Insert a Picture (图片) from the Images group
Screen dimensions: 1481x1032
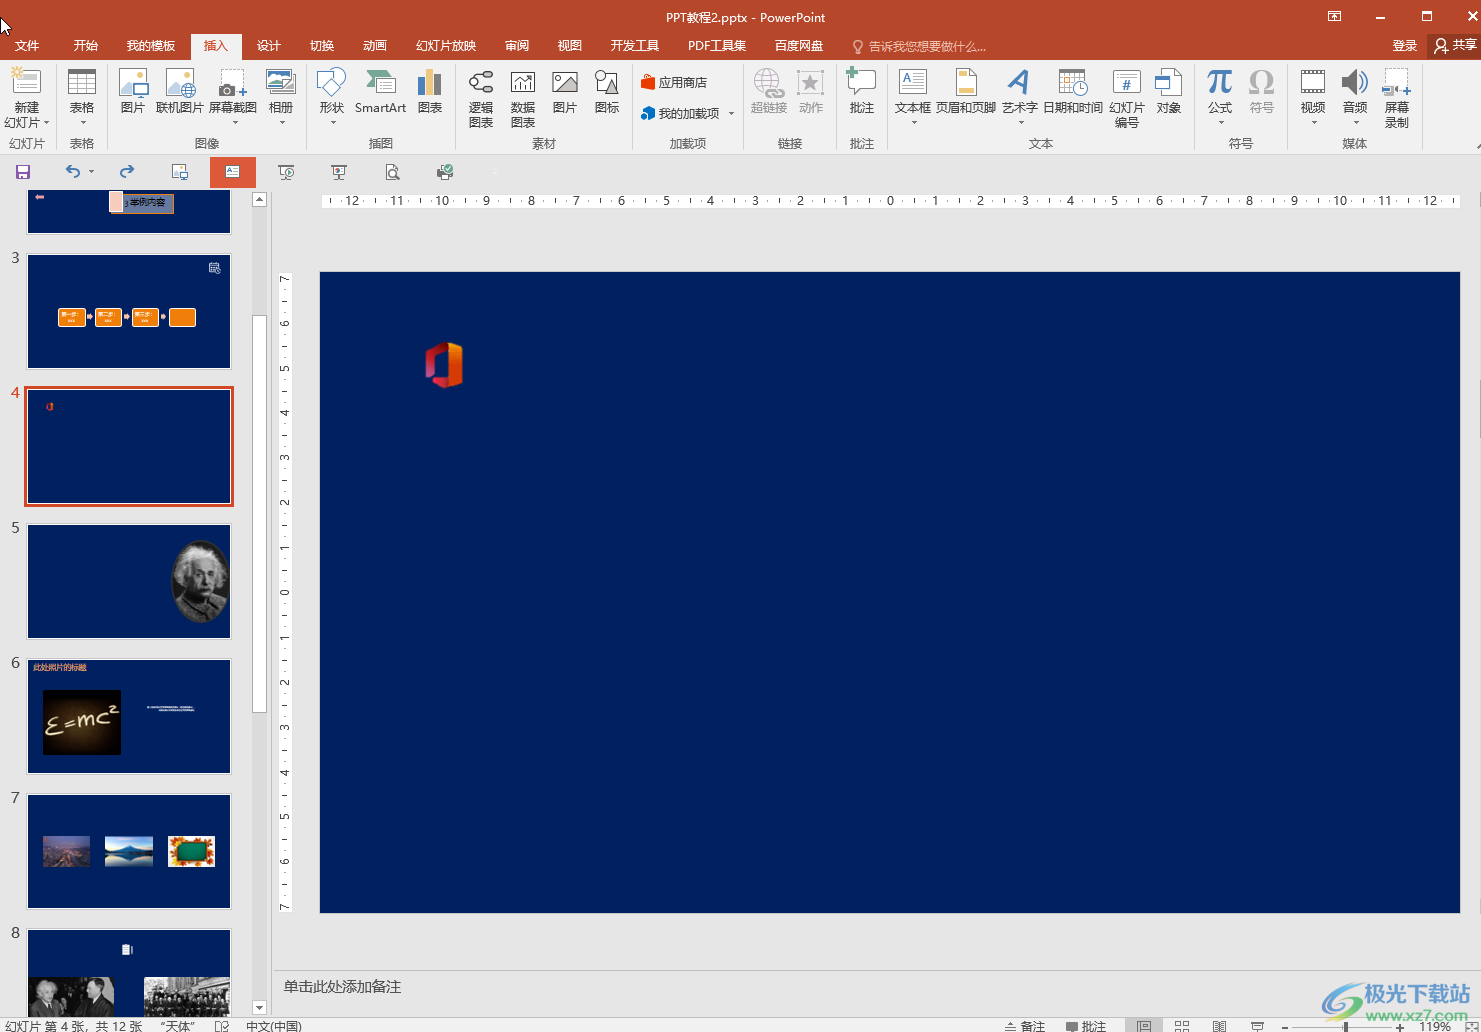coord(133,92)
